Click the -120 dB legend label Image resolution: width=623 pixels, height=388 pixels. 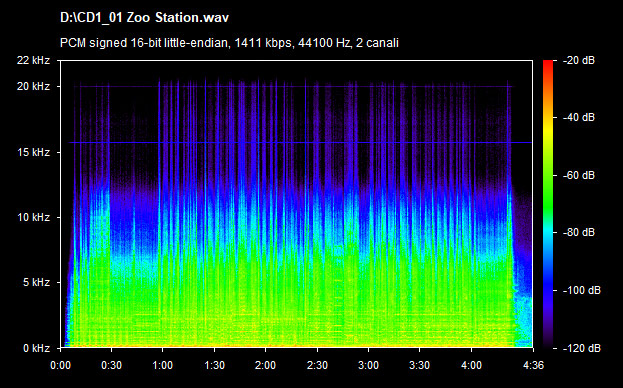click(x=581, y=348)
